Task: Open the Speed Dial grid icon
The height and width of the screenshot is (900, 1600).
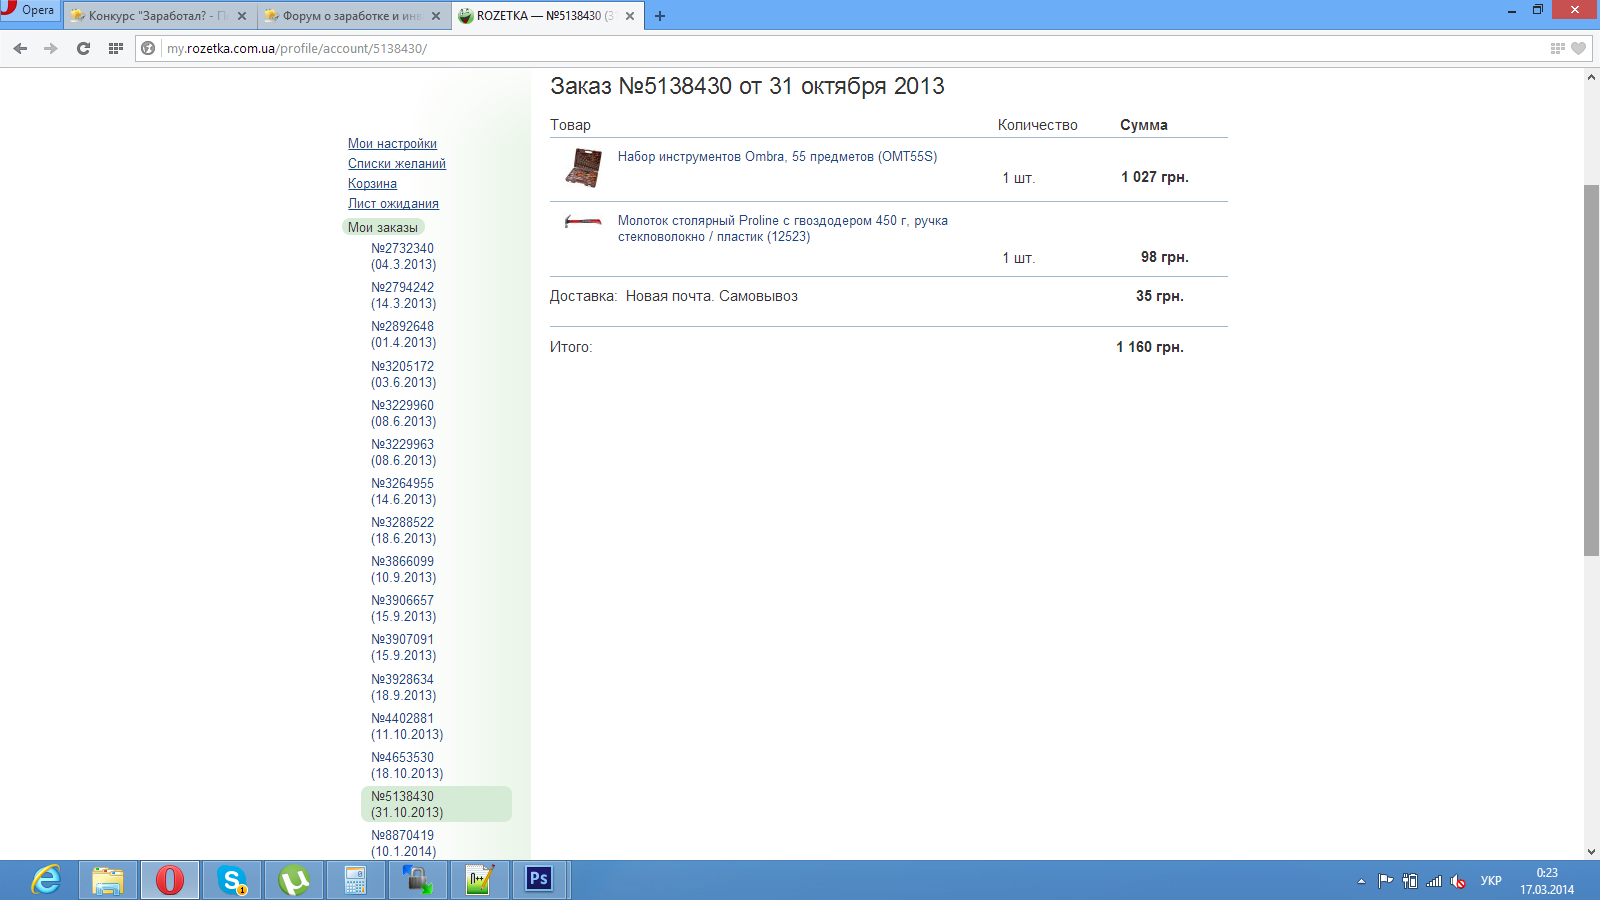Action: click(116, 48)
